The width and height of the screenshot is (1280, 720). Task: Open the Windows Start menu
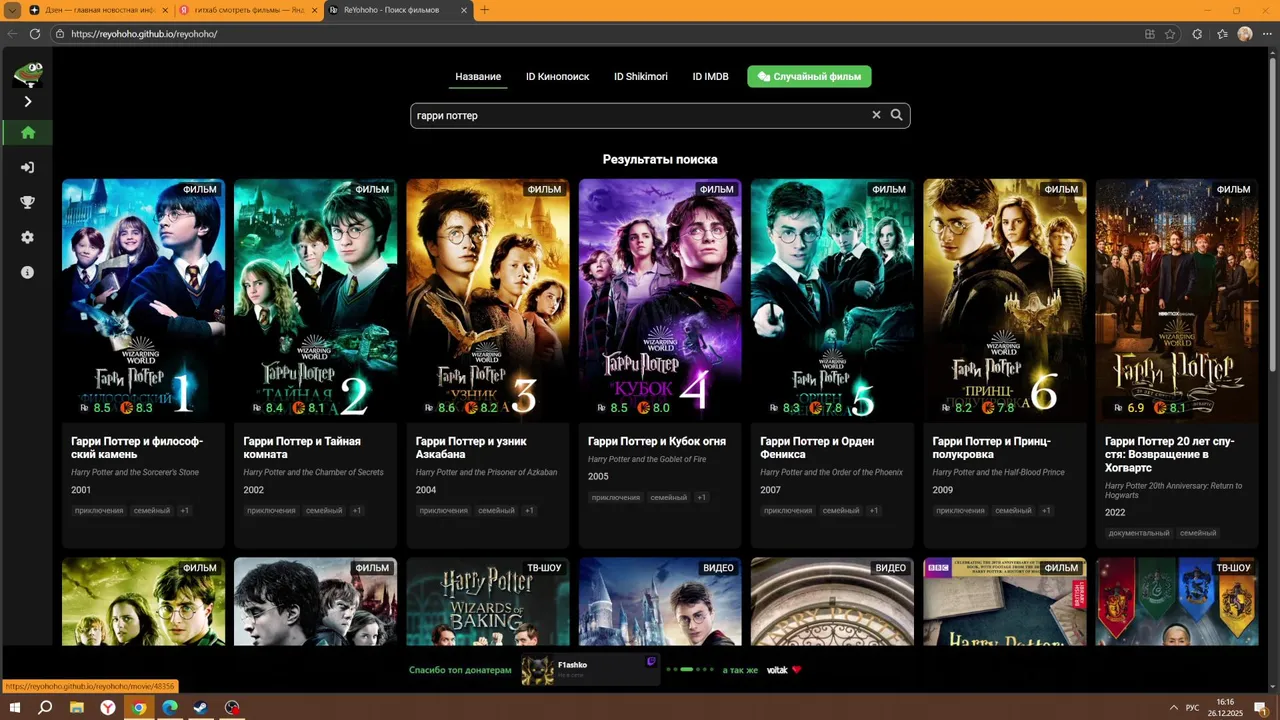(15, 708)
